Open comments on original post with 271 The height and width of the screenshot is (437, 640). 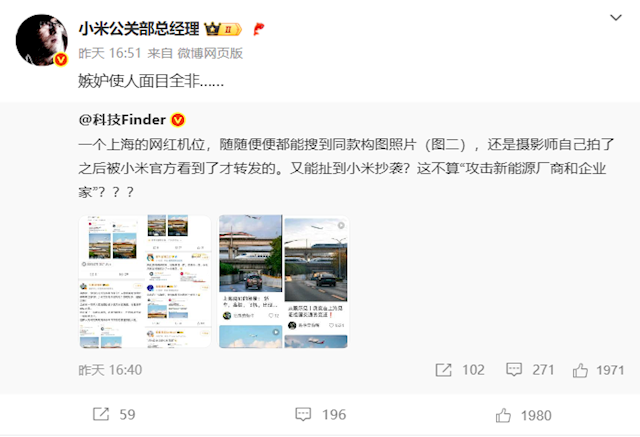tap(530, 370)
